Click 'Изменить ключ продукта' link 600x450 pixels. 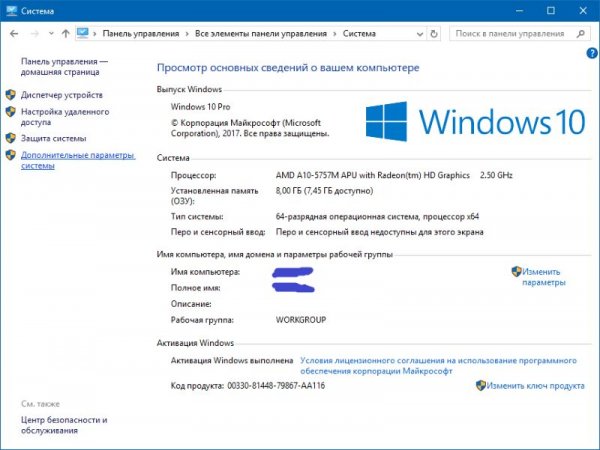pyautogui.click(x=535, y=386)
